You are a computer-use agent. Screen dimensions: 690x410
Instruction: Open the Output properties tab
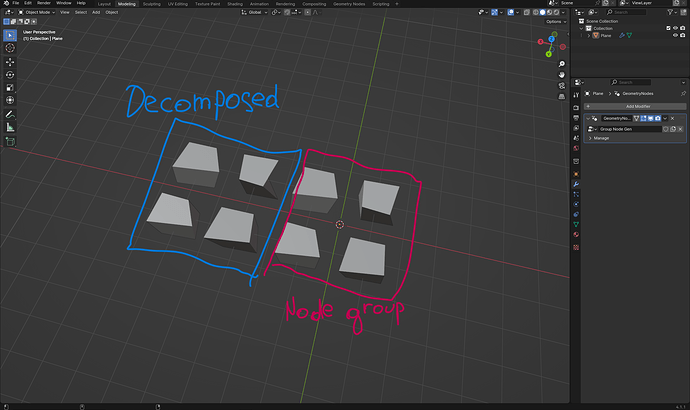coord(576,118)
